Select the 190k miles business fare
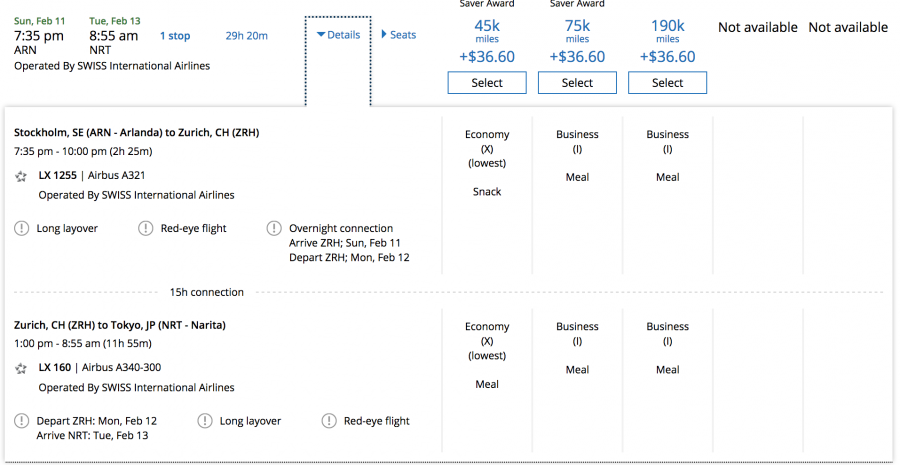The image size is (900, 465). pos(667,83)
